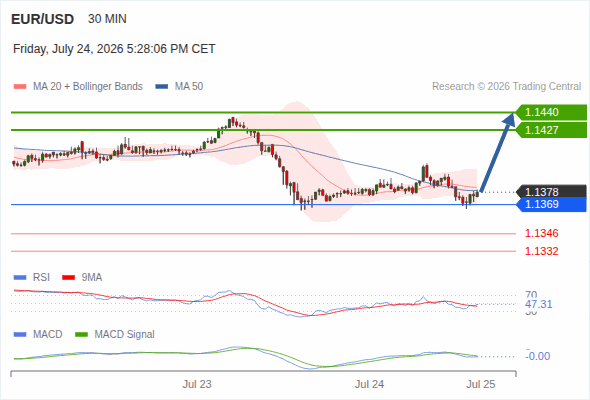
Task: Select the 1.1440 resistance price tag
Action: pos(551,112)
